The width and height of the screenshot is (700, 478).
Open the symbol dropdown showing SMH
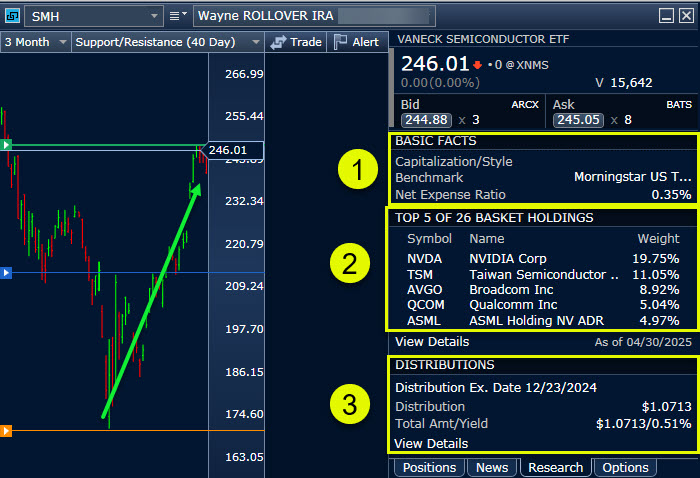click(94, 16)
